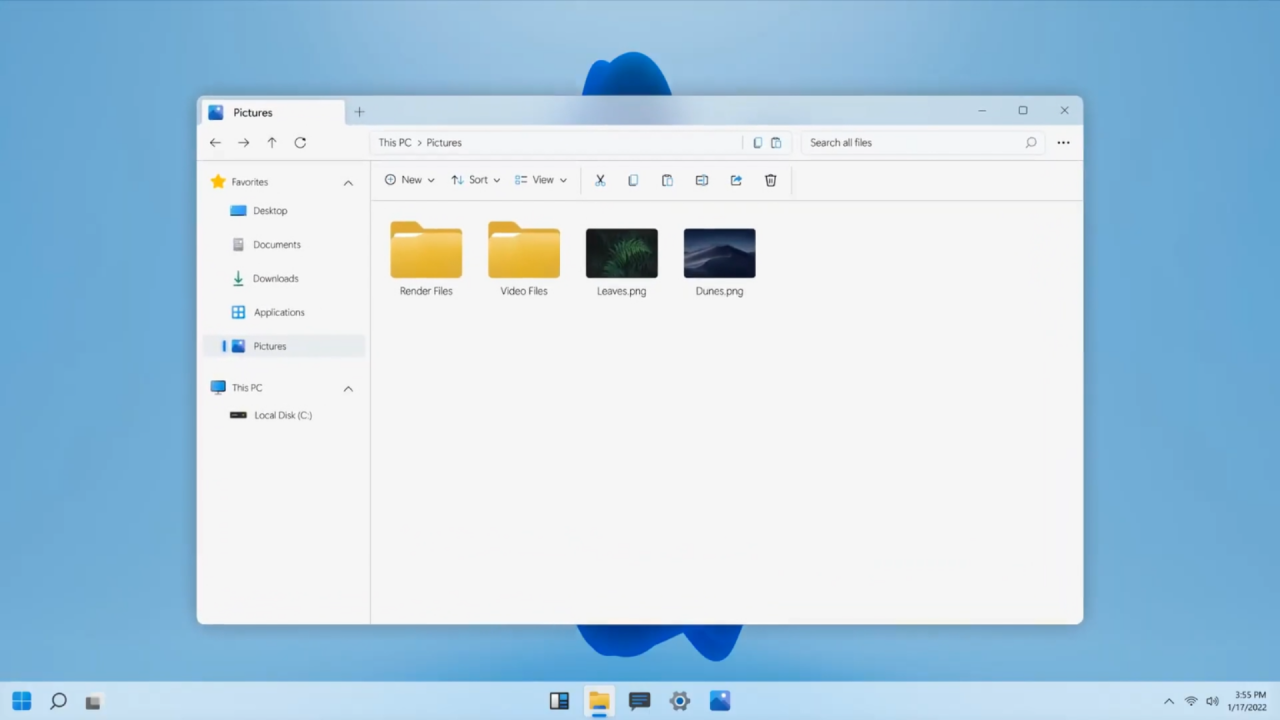This screenshot has width=1280, height=720.
Task: Open Widgets panel icon in taskbar center
Action: tap(559, 701)
